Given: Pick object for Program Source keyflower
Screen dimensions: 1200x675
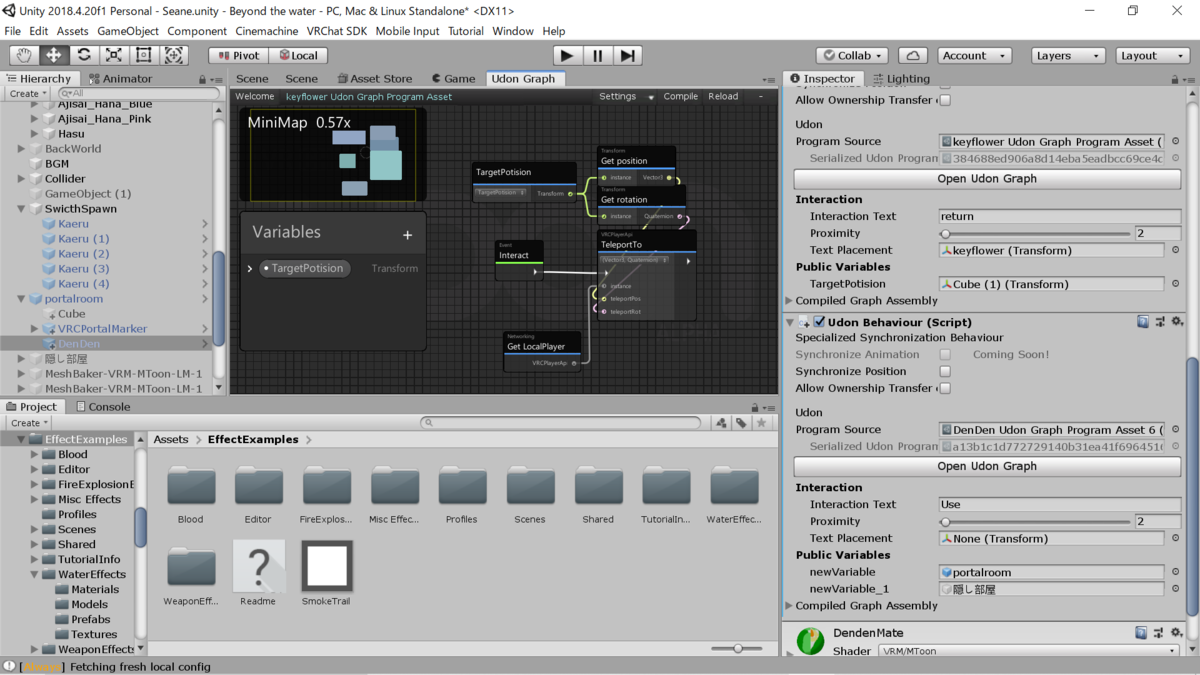Looking at the screenshot, I should tap(1175, 142).
